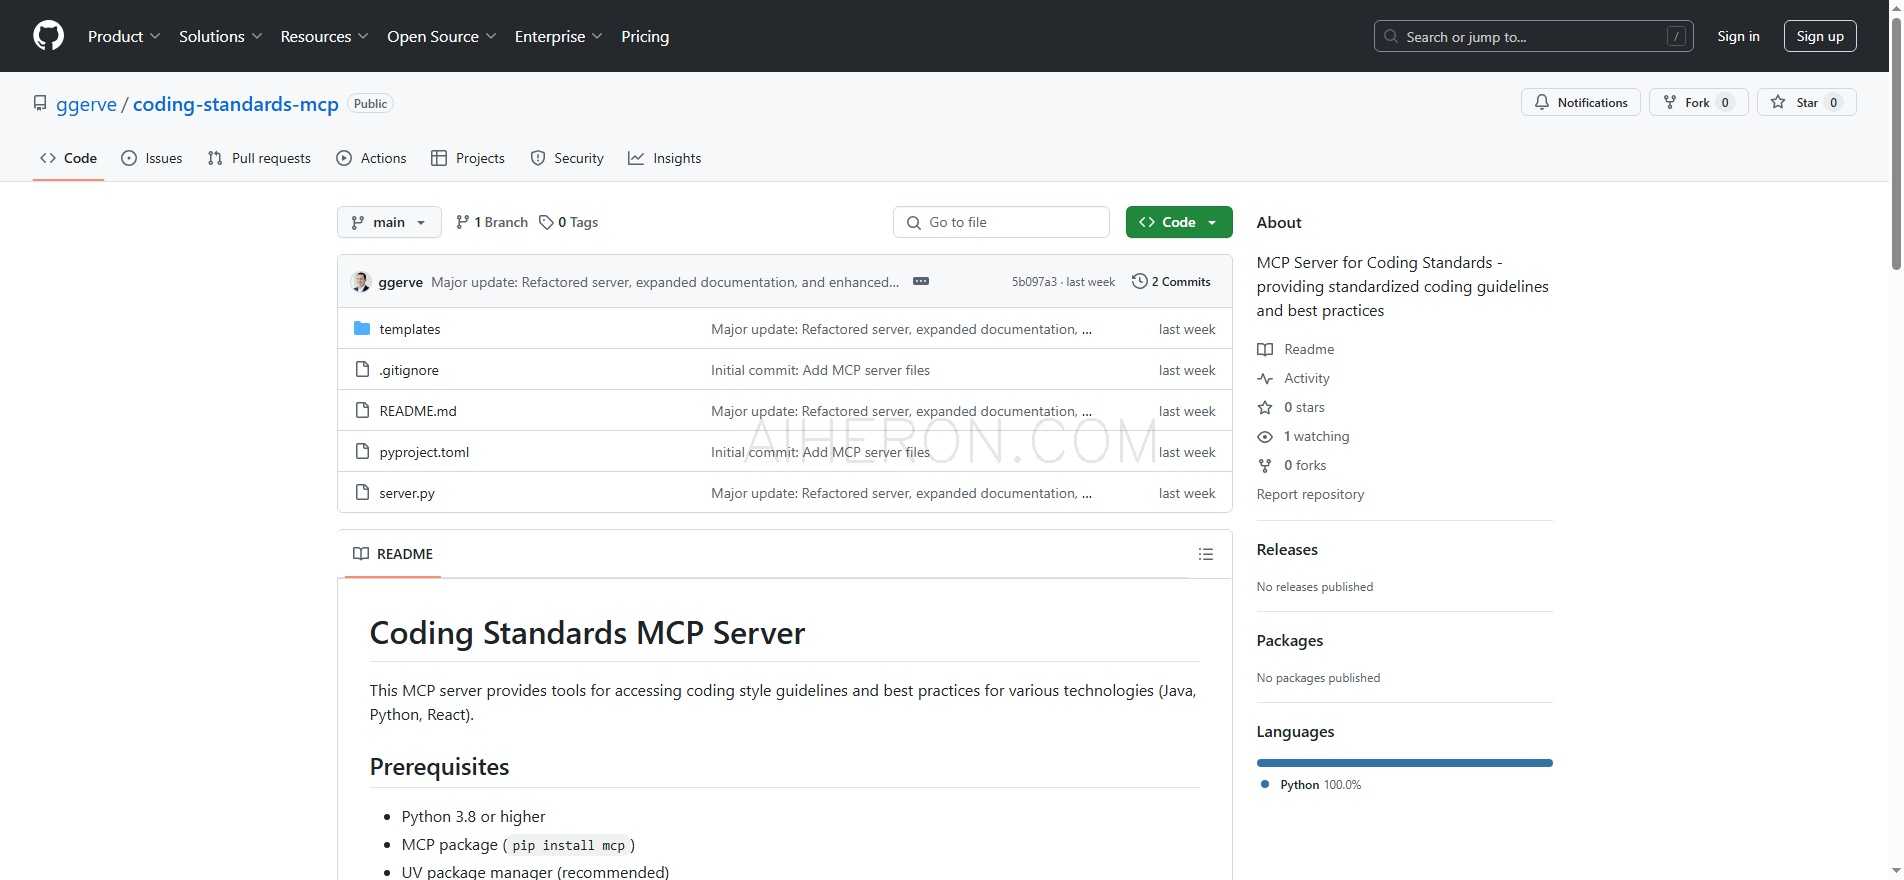The height and width of the screenshot is (880, 1904).
Task: Open the Solutions dropdown menu
Action: (220, 36)
